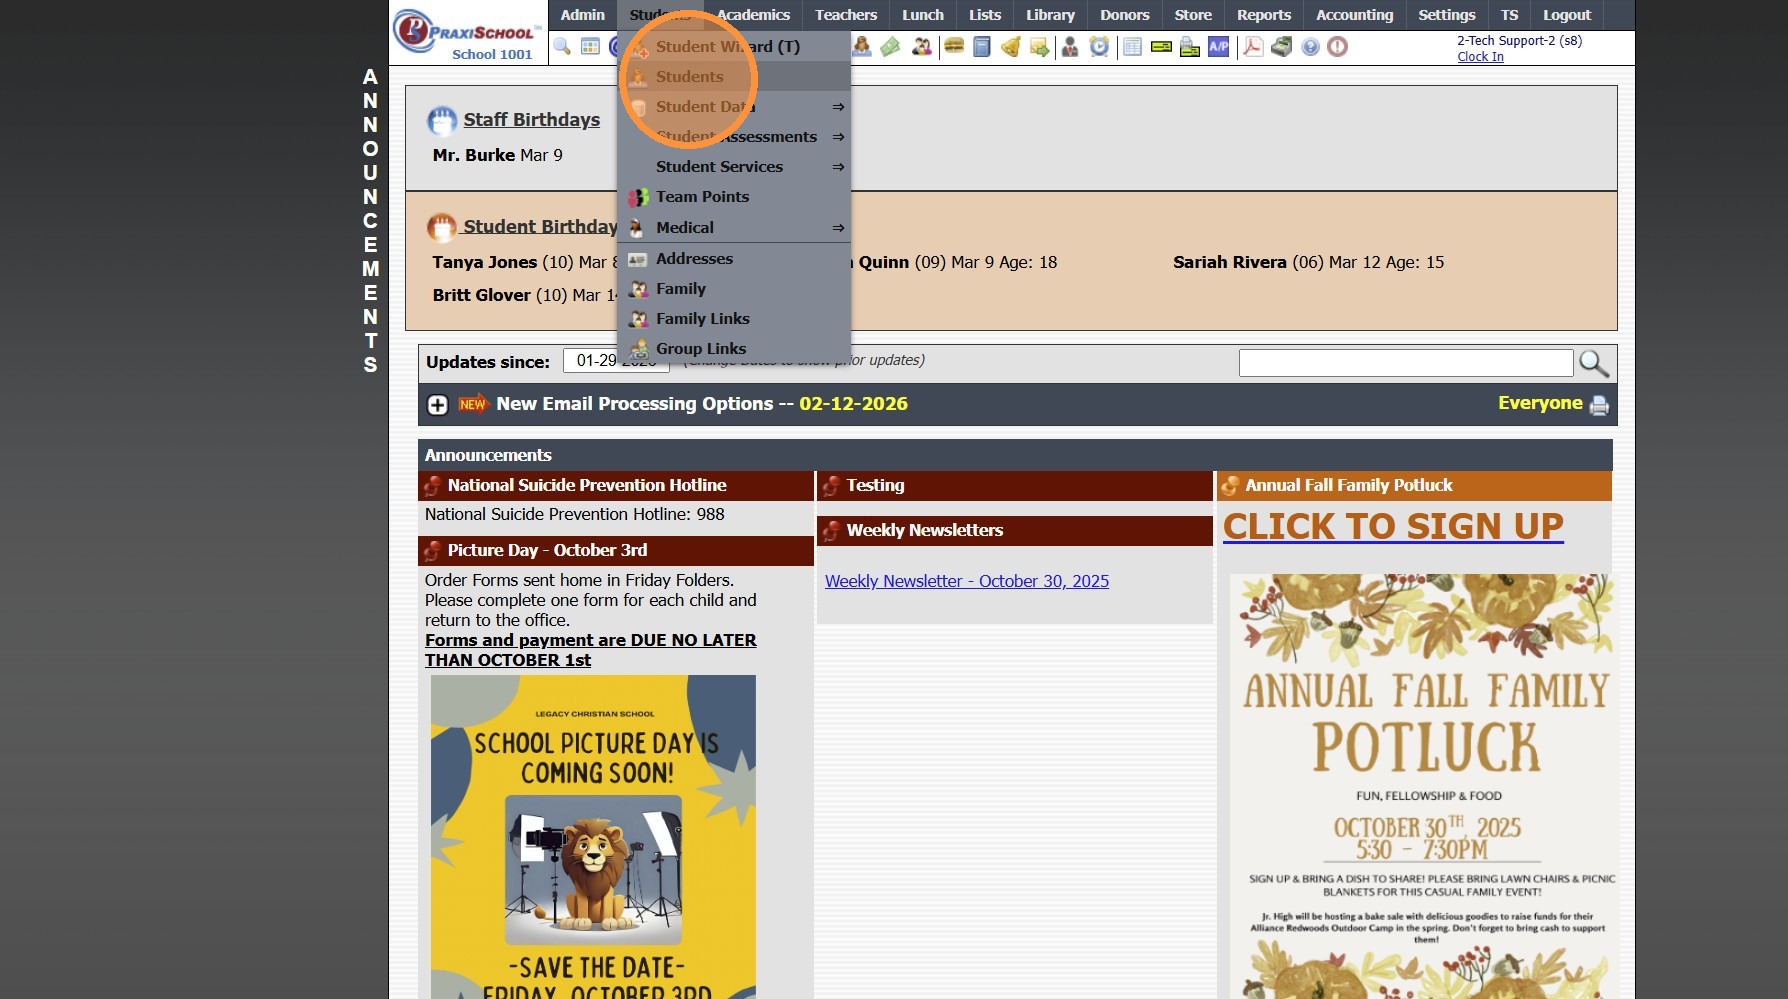Select Group Links from the Students menu
The height and width of the screenshot is (999, 1788).
pos(734,349)
